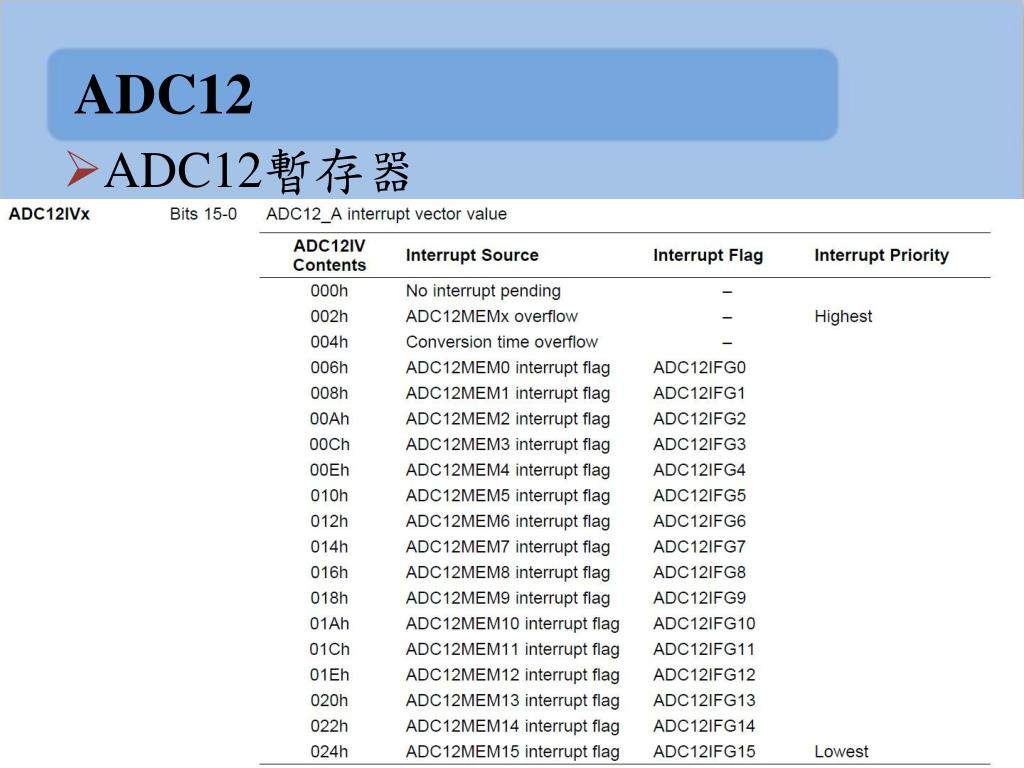Viewport: 1024px width, 768px height.
Task: Click the 'Interrupt Flag' column header
Action: [708, 255]
